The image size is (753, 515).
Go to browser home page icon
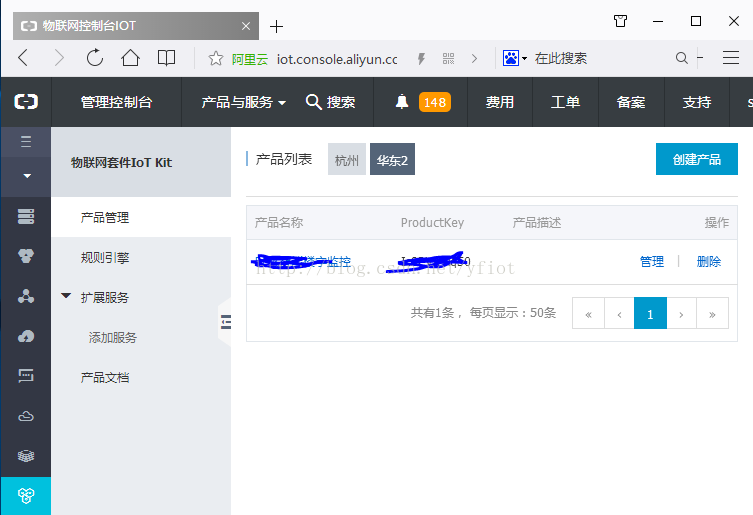pyautogui.click(x=130, y=58)
